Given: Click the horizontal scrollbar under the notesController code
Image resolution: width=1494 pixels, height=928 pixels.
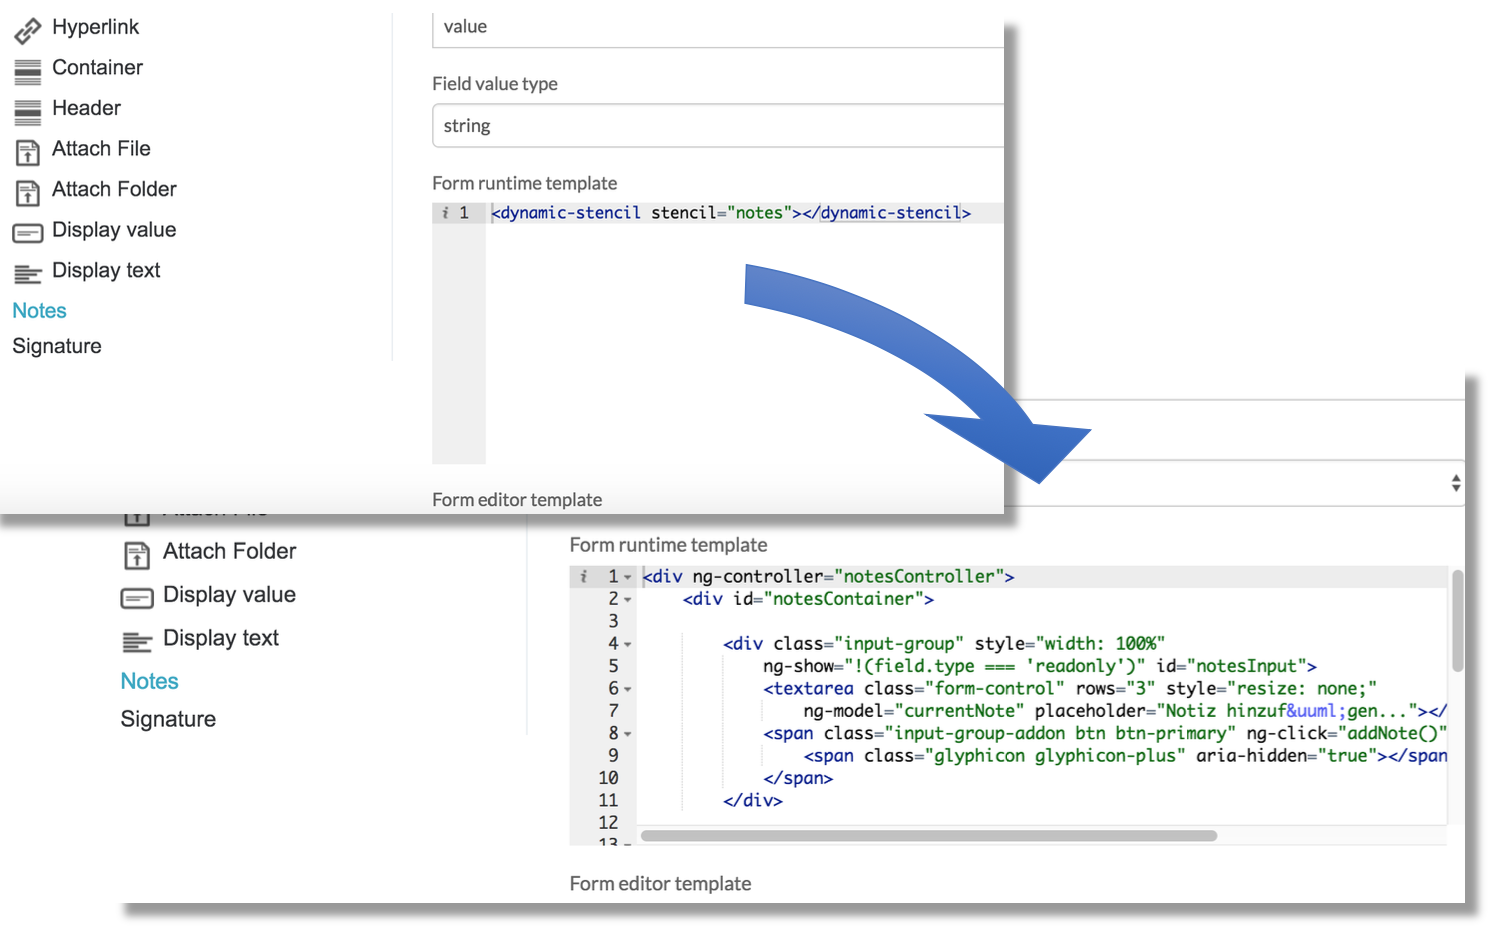Looking at the screenshot, I should tap(929, 836).
